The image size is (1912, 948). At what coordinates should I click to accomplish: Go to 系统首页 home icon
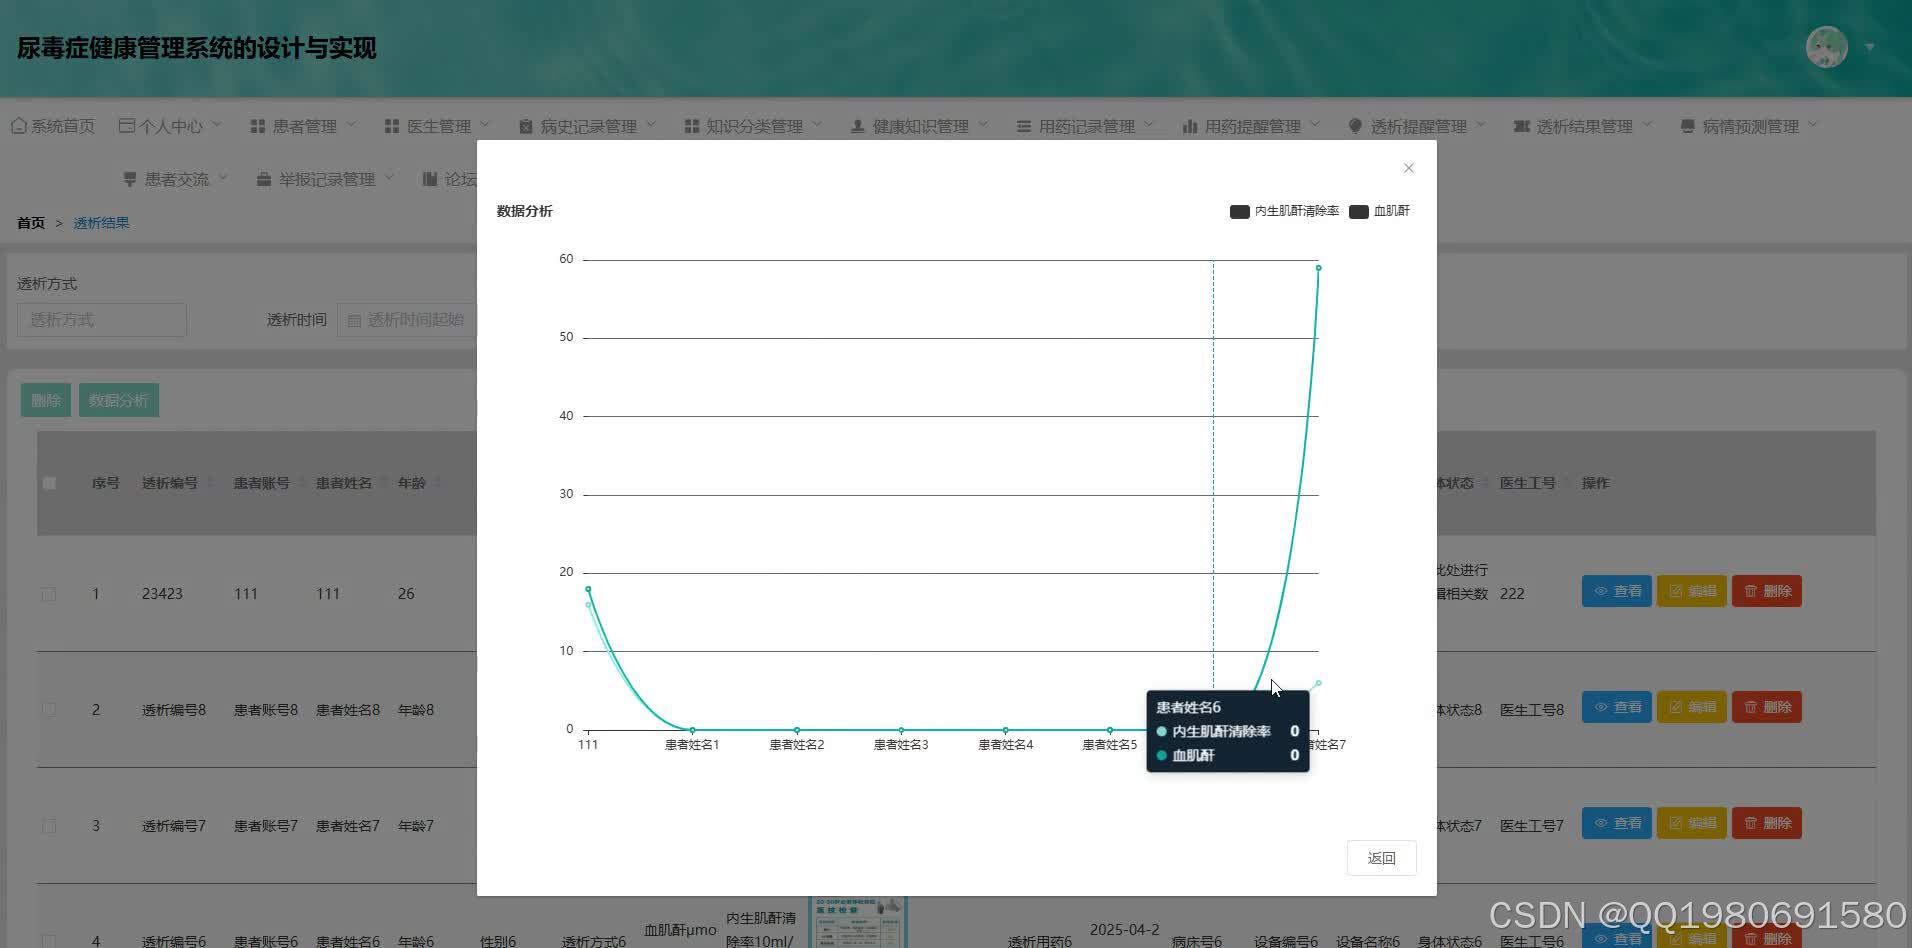click(18, 126)
